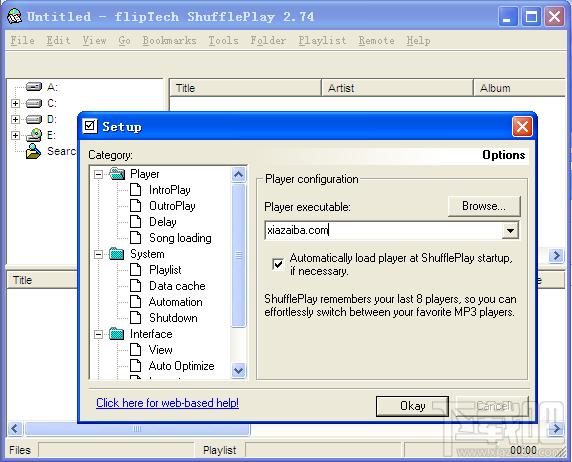Click the Interface folder icon in Category tree
The width and height of the screenshot is (572, 462).
[x=117, y=334]
